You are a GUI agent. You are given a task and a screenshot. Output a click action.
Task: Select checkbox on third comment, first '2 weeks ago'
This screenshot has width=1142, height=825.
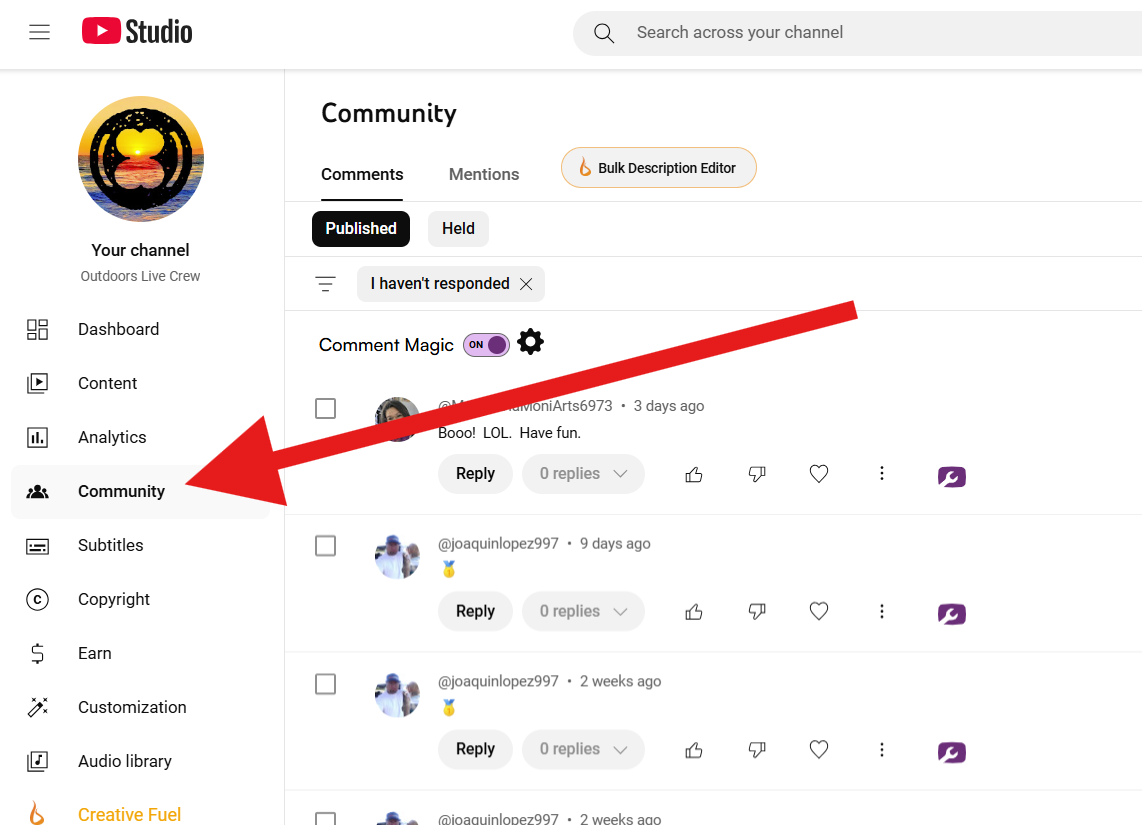326,684
